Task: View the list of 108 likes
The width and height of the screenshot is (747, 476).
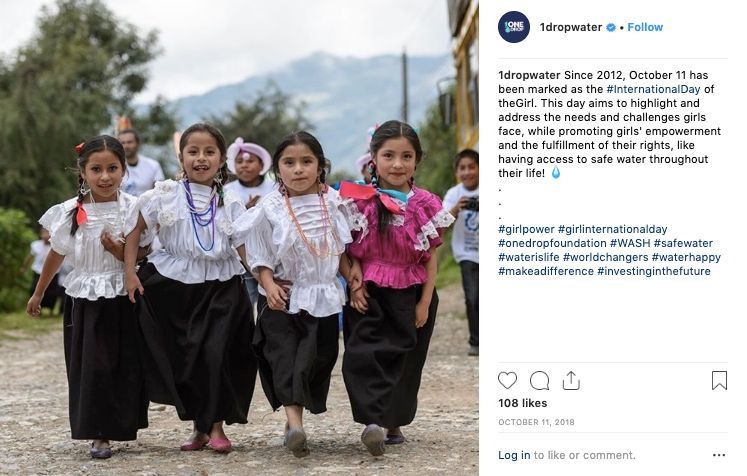Action: click(x=523, y=403)
